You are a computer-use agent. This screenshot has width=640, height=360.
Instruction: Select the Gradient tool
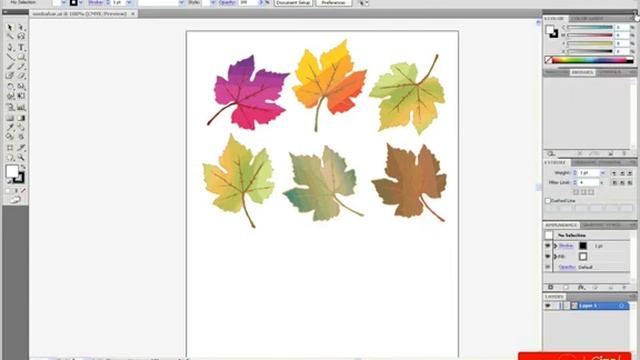click(x=21, y=118)
